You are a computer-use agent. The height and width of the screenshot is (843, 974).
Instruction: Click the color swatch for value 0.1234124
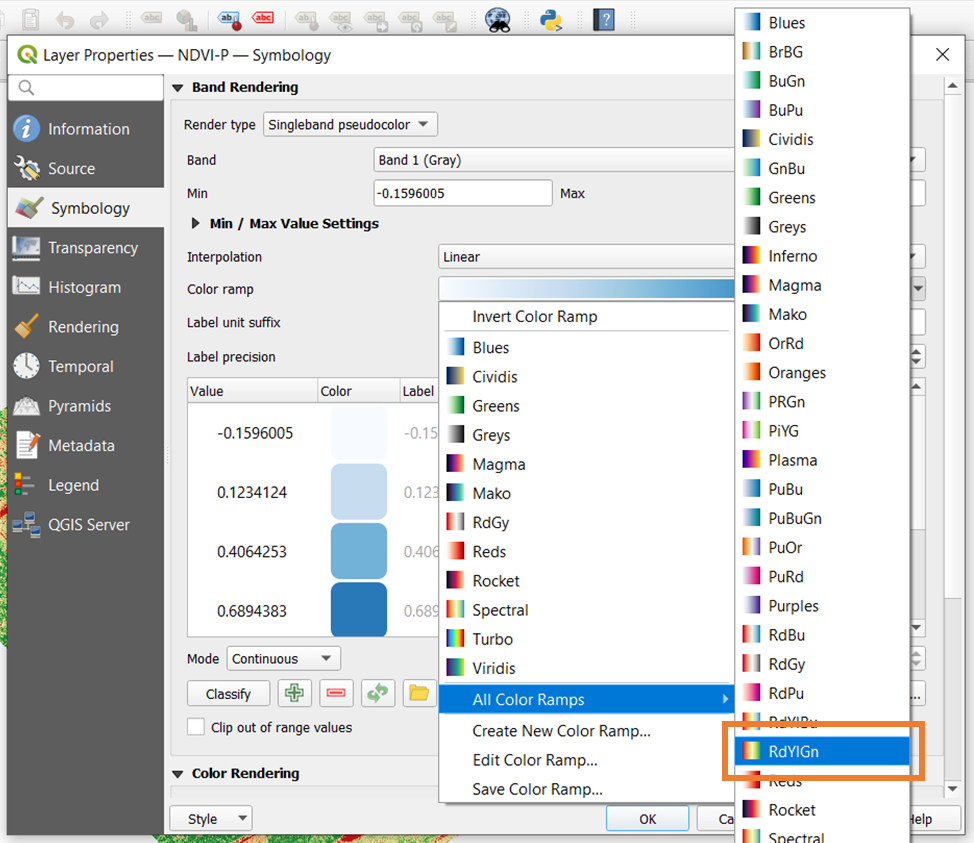(358, 492)
